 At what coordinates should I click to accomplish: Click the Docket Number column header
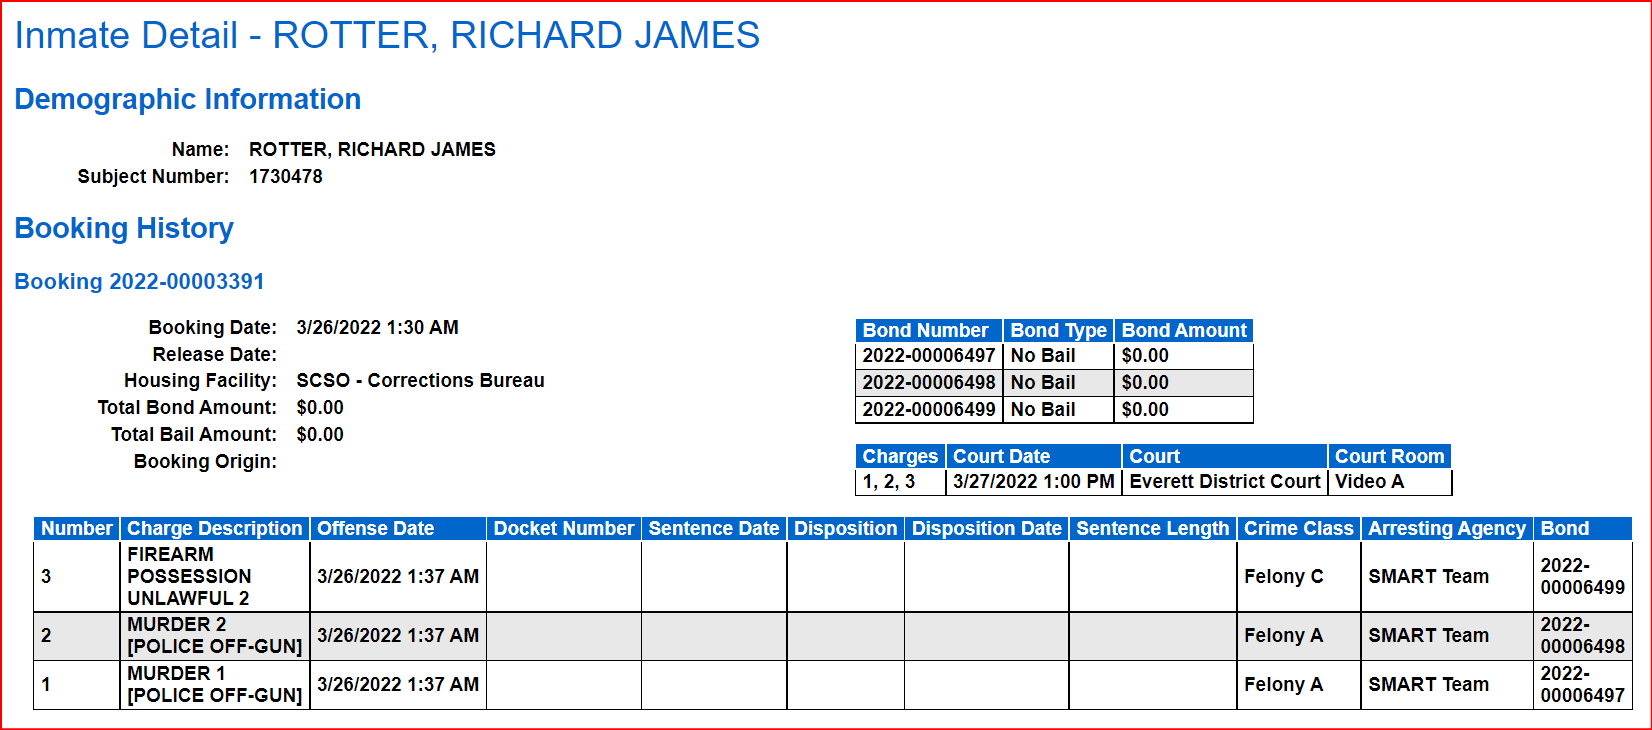[564, 529]
